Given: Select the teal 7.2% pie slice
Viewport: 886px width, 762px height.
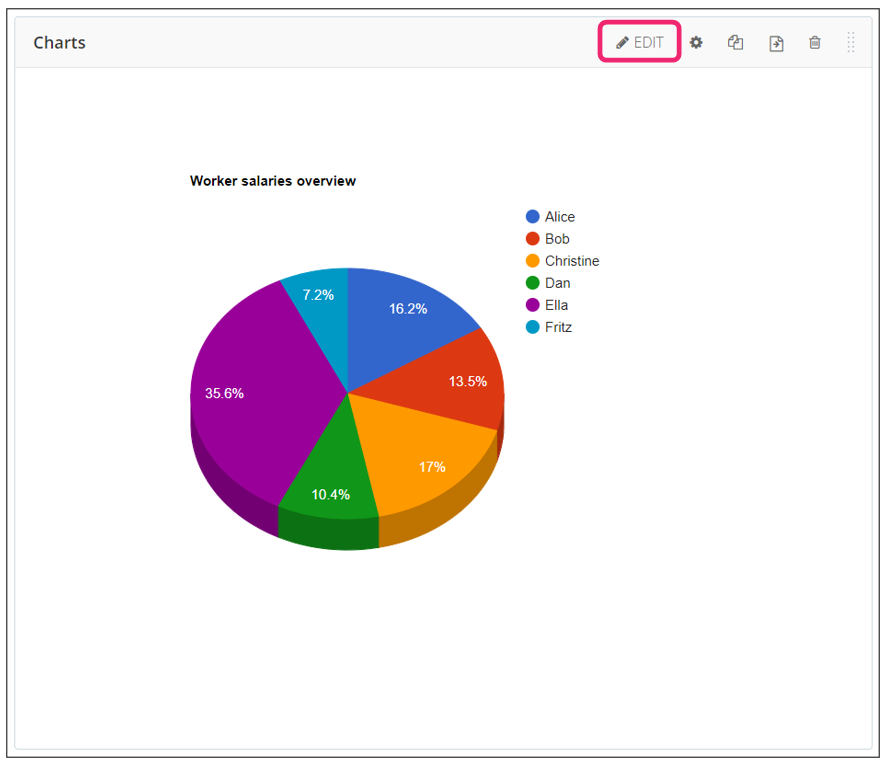Looking at the screenshot, I should 320,300.
